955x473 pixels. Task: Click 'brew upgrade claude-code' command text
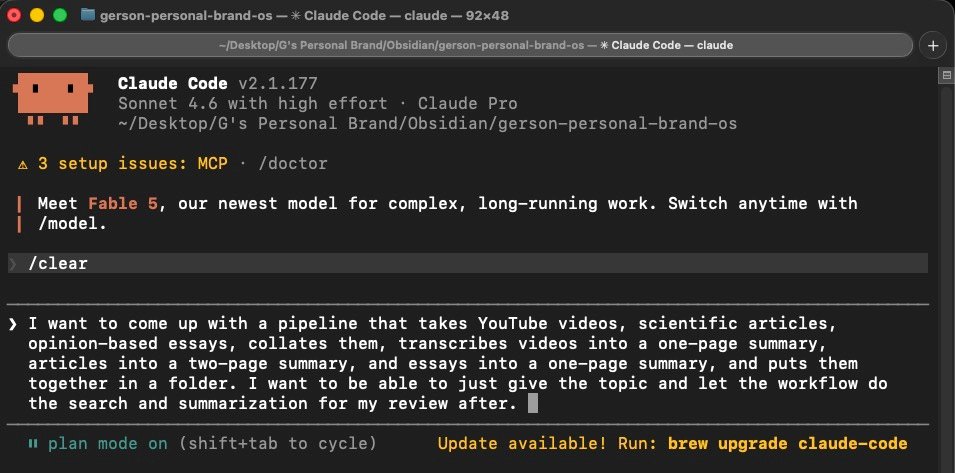click(x=788, y=444)
